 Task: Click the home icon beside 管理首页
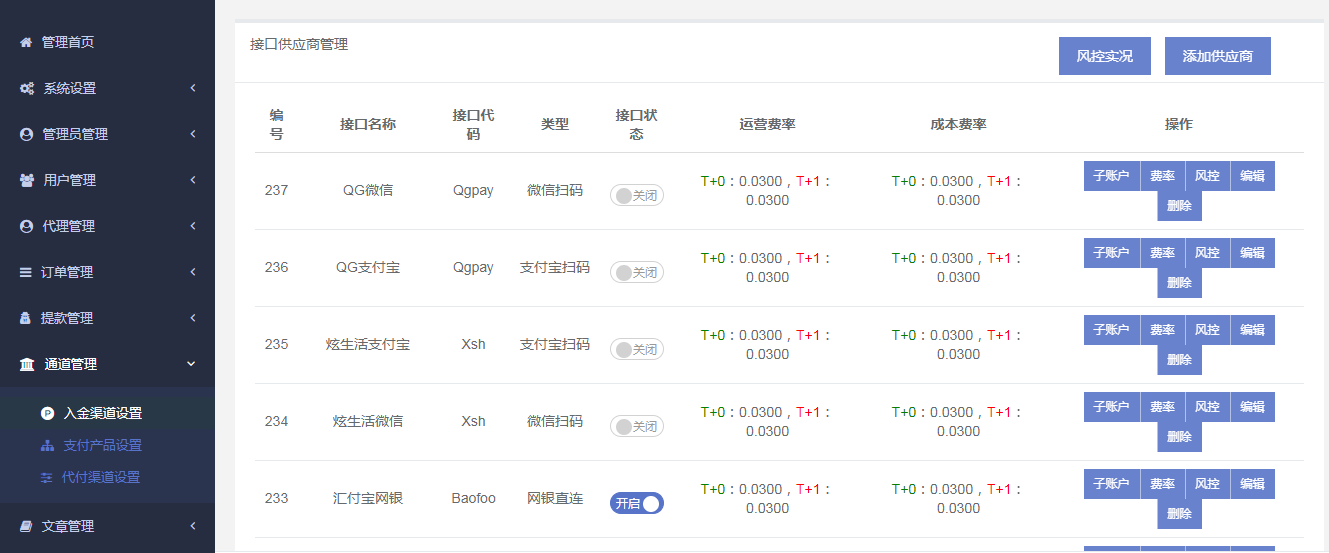point(26,43)
